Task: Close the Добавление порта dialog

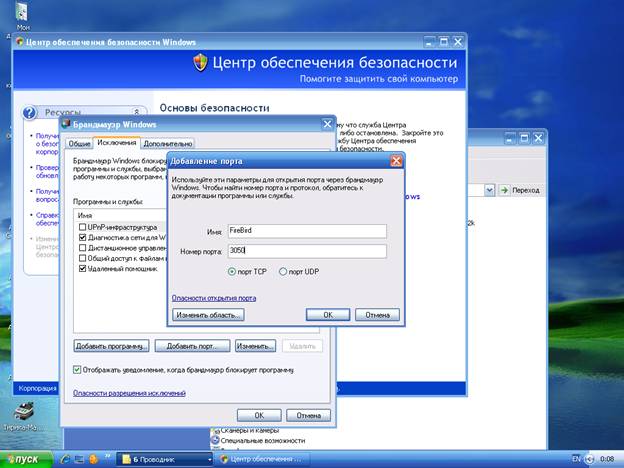Action: coord(396,161)
